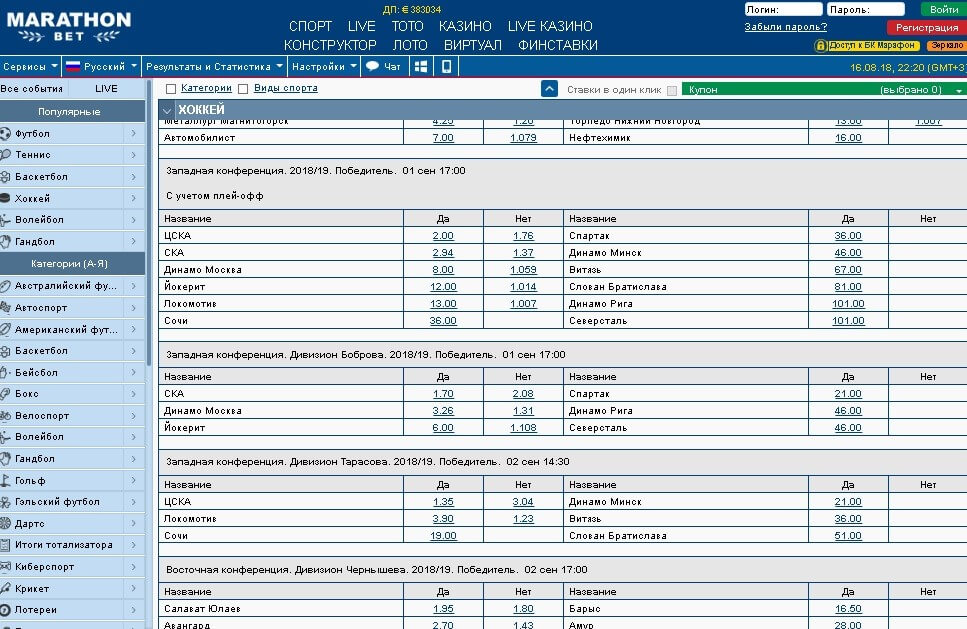The image size is (967, 629).
Task: Click the Зеркало button
Action: click(x=946, y=46)
